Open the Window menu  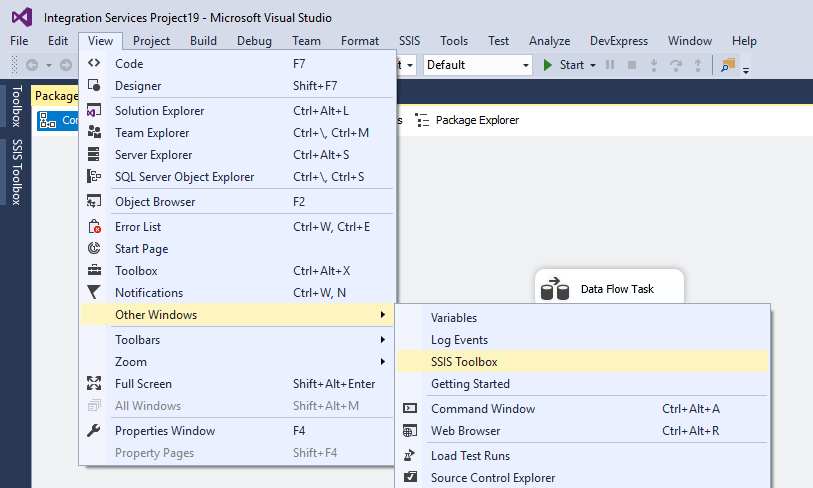point(690,41)
